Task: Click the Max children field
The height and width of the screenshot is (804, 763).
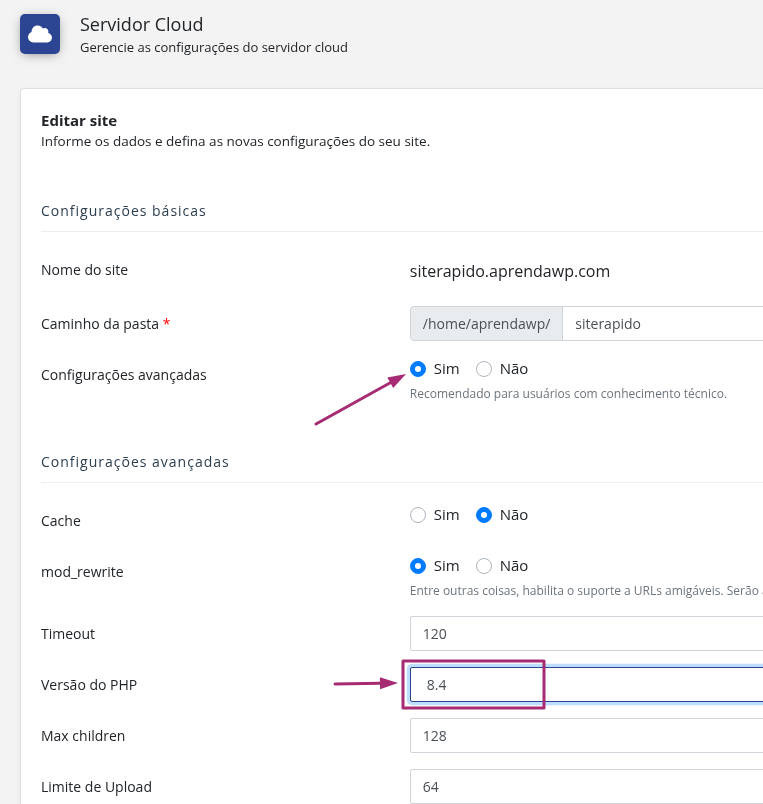Action: click(587, 736)
